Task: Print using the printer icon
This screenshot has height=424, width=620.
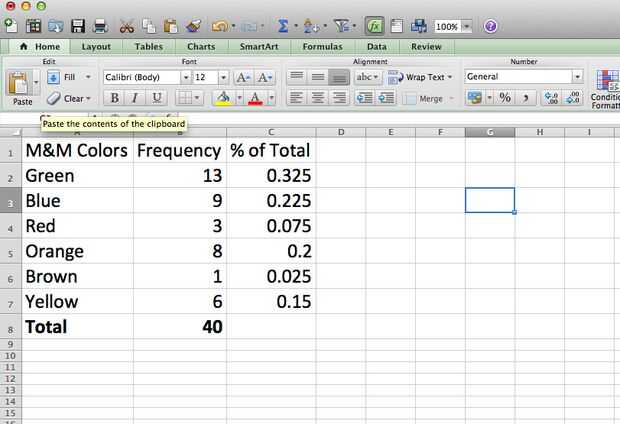Action: click(x=100, y=26)
